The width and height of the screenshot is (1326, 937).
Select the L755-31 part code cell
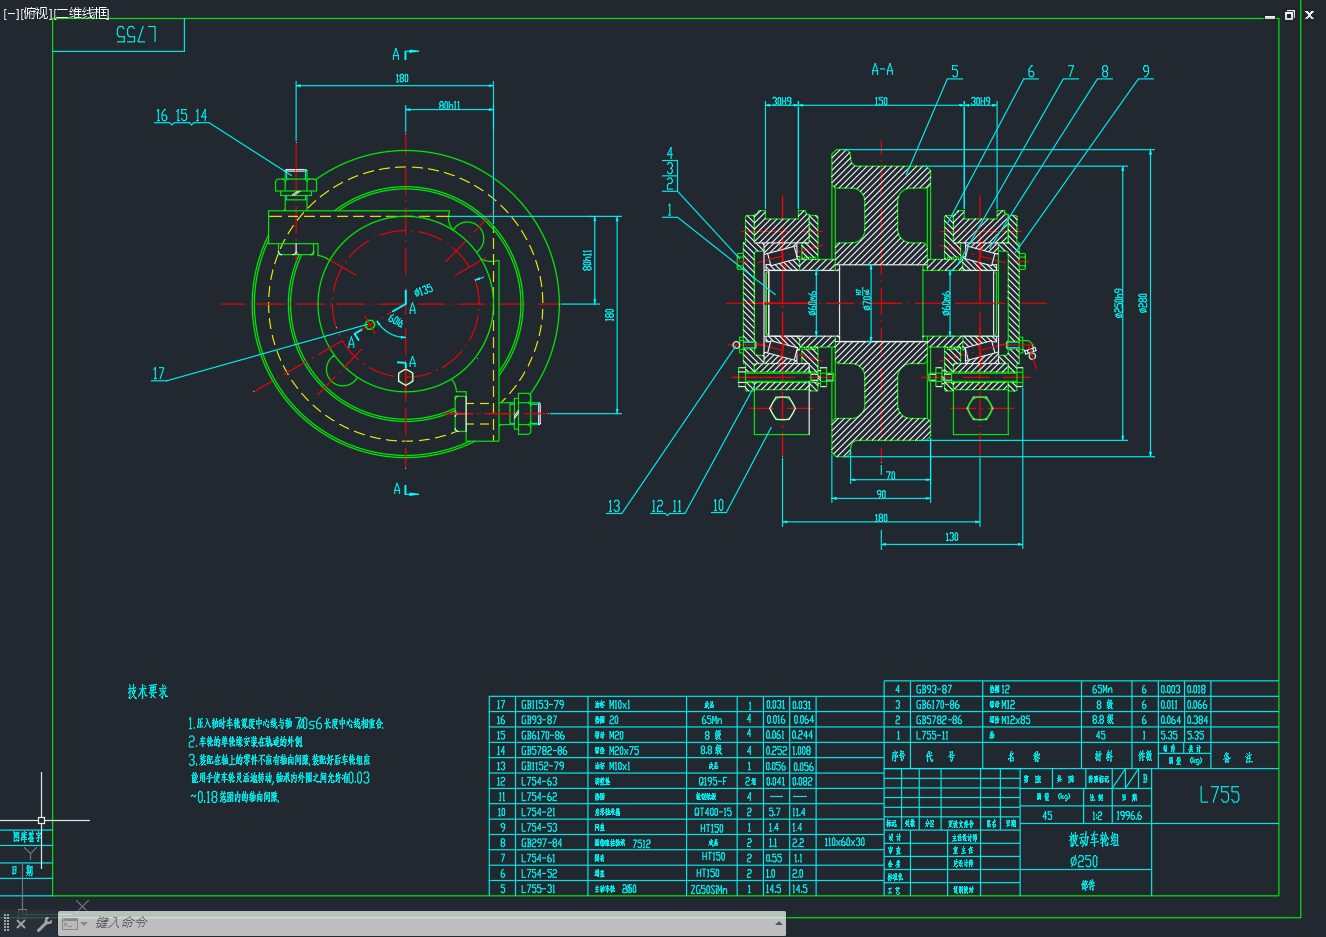[x=538, y=889]
